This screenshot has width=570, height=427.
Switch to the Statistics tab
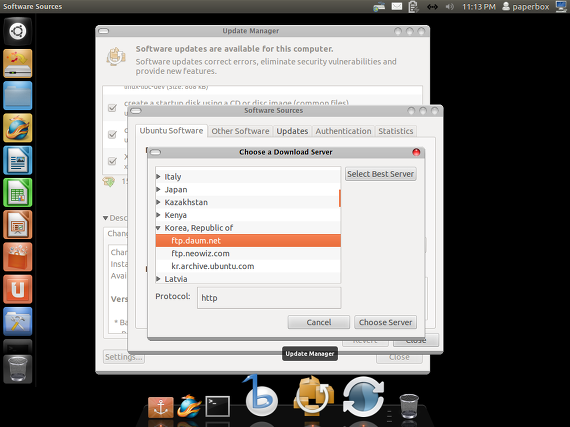396,131
